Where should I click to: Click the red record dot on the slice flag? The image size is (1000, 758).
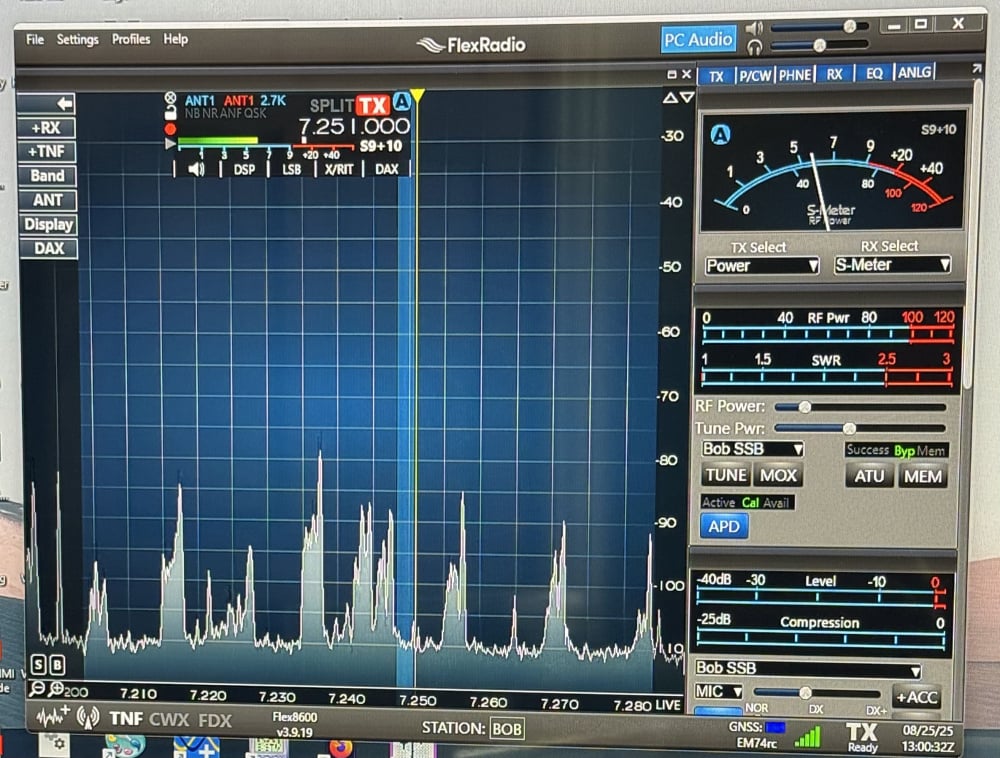point(170,129)
